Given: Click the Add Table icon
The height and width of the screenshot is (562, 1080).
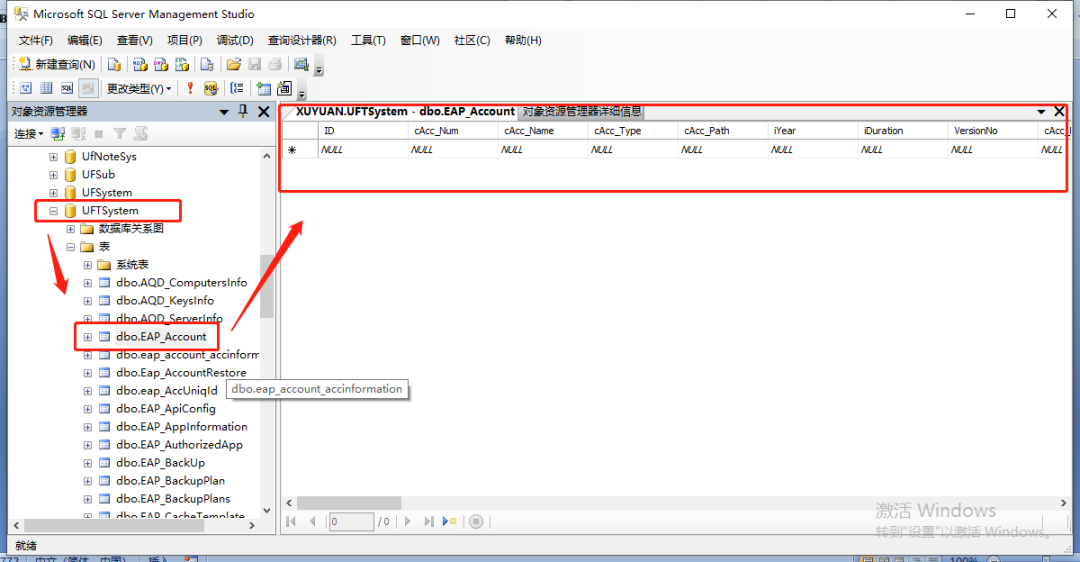Looking at the screenshot, I should click(264, 88).
